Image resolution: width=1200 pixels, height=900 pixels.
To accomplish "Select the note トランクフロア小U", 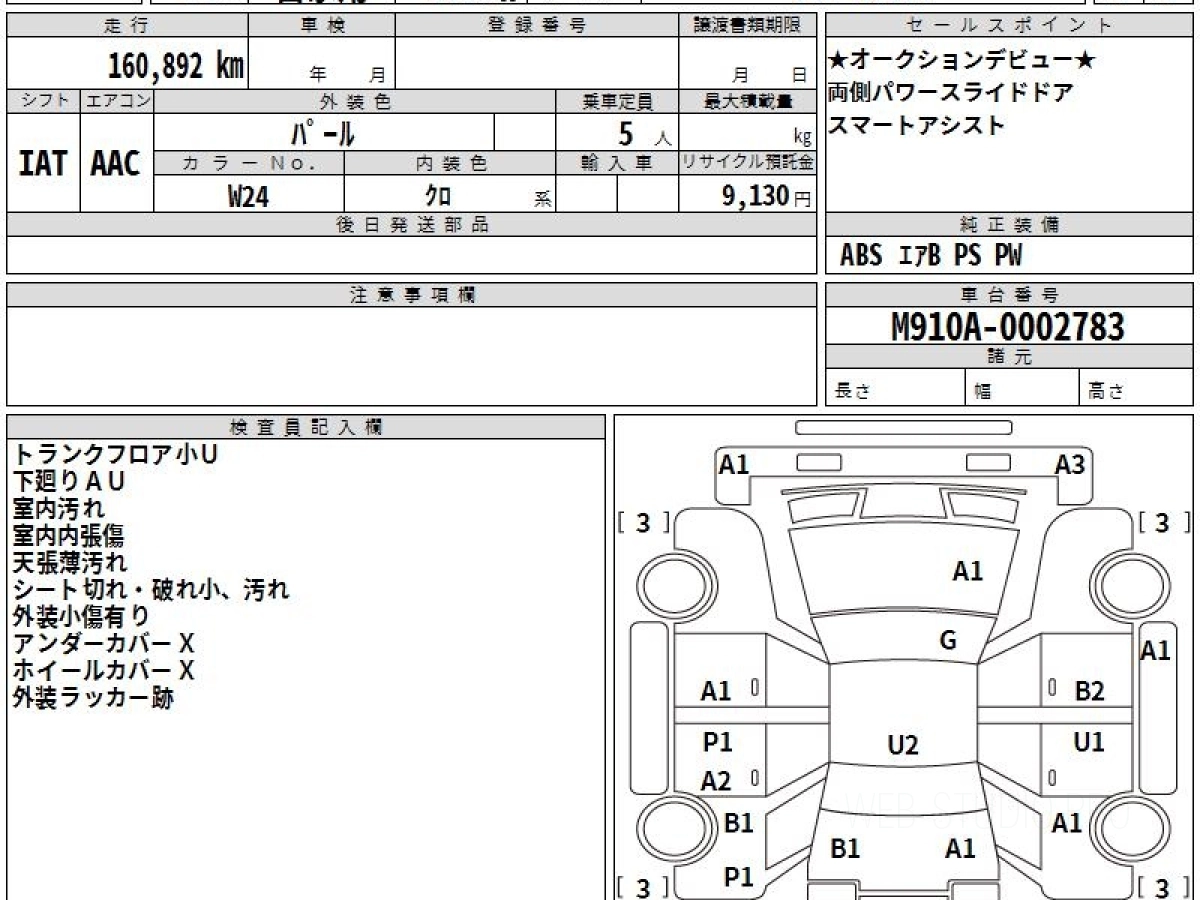I will pyautogui.click(x=115, y=455).
